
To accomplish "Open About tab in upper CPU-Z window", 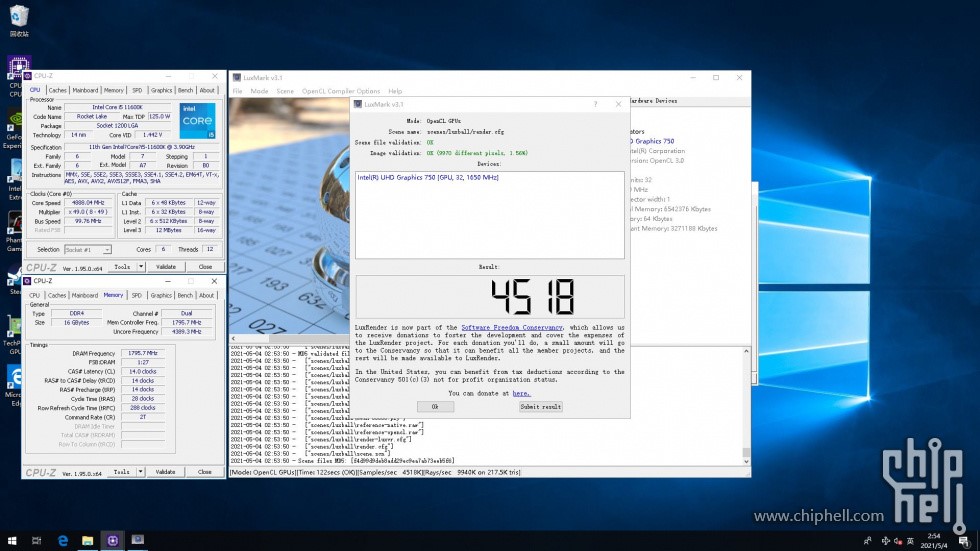I will [207, 90].
